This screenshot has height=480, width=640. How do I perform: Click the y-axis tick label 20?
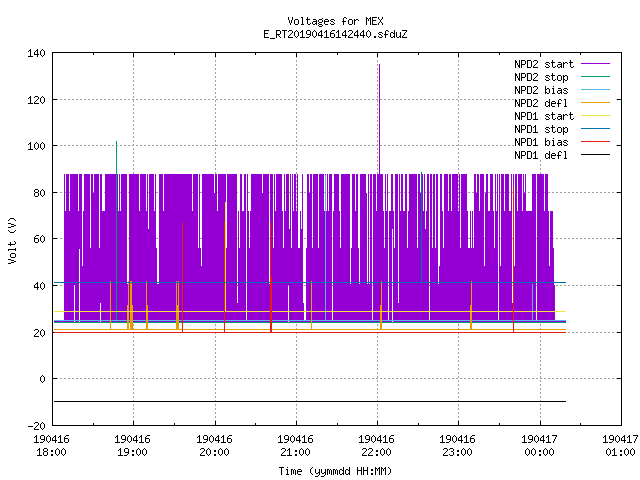point(39,333)
